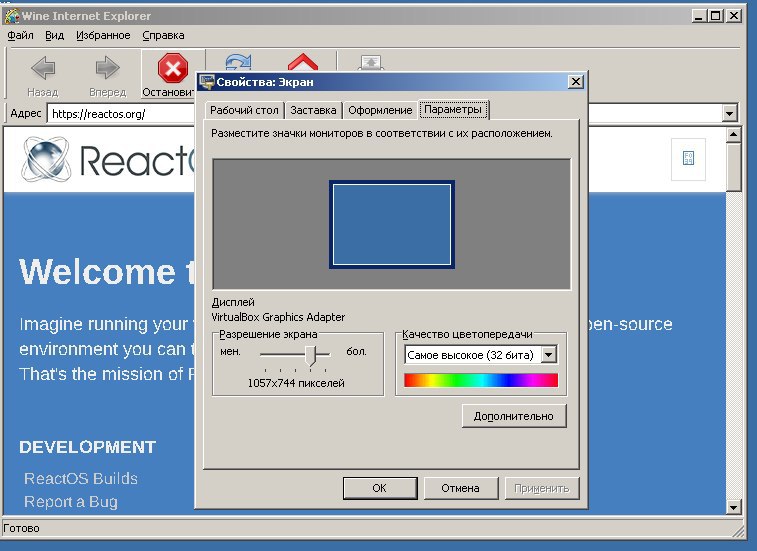The width and height of the screenshot is (757, 551).
Task: Click the Самое высокое (32 бита) combo box text
Action: point(471,355)
